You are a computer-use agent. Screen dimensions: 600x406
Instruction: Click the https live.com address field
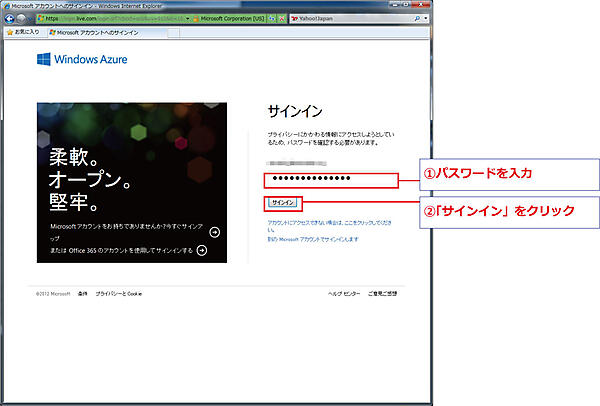coord(111,18)
